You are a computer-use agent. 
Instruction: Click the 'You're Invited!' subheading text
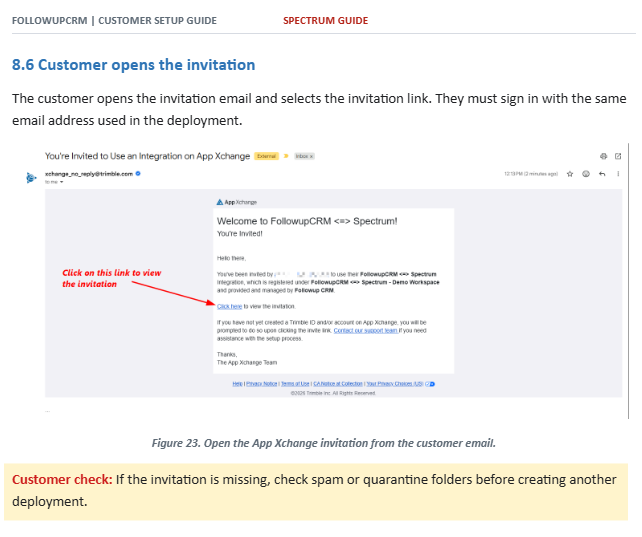pos(240,234)
